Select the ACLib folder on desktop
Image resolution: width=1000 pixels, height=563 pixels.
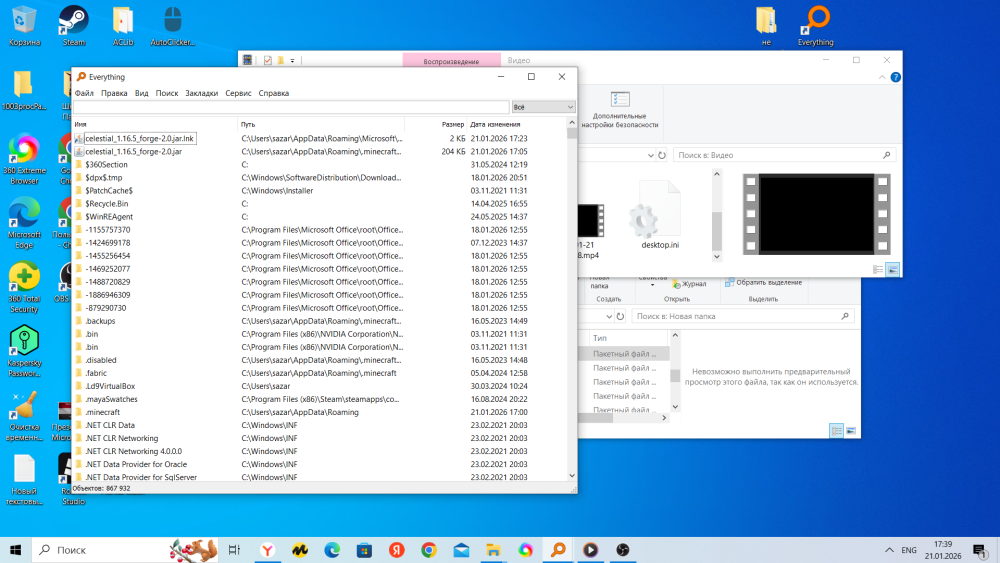pos(123,26)
